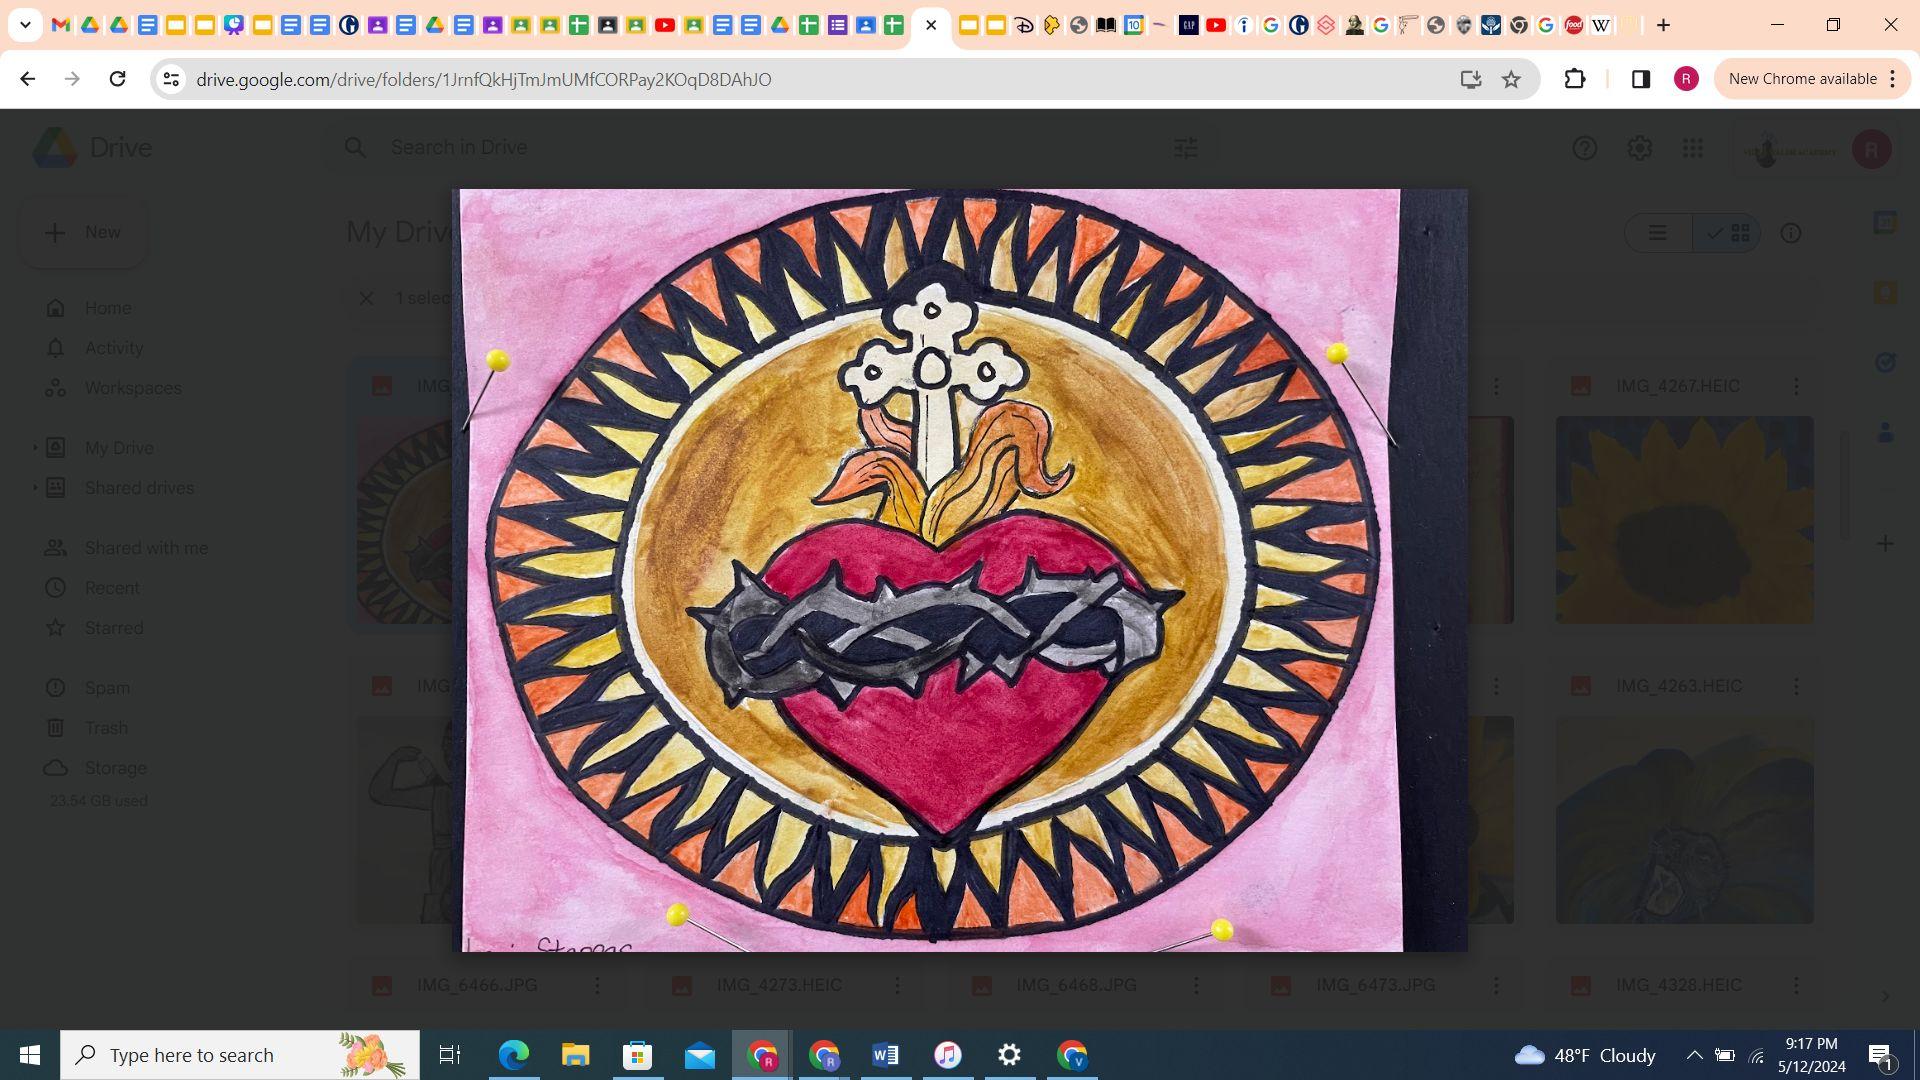The image size is (1920, 1080).
Task: Open the Google apps grid
Action: 1692,148
